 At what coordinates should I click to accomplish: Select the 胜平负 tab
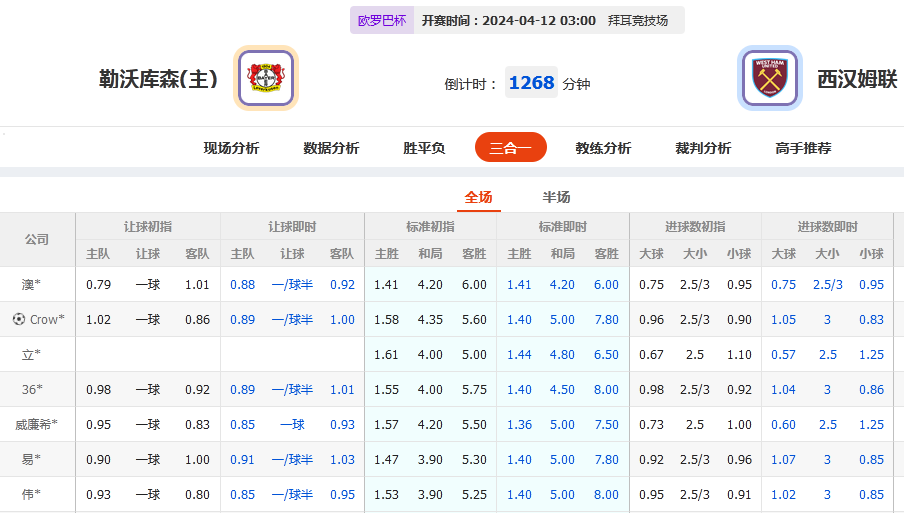(x=424, y=148)
